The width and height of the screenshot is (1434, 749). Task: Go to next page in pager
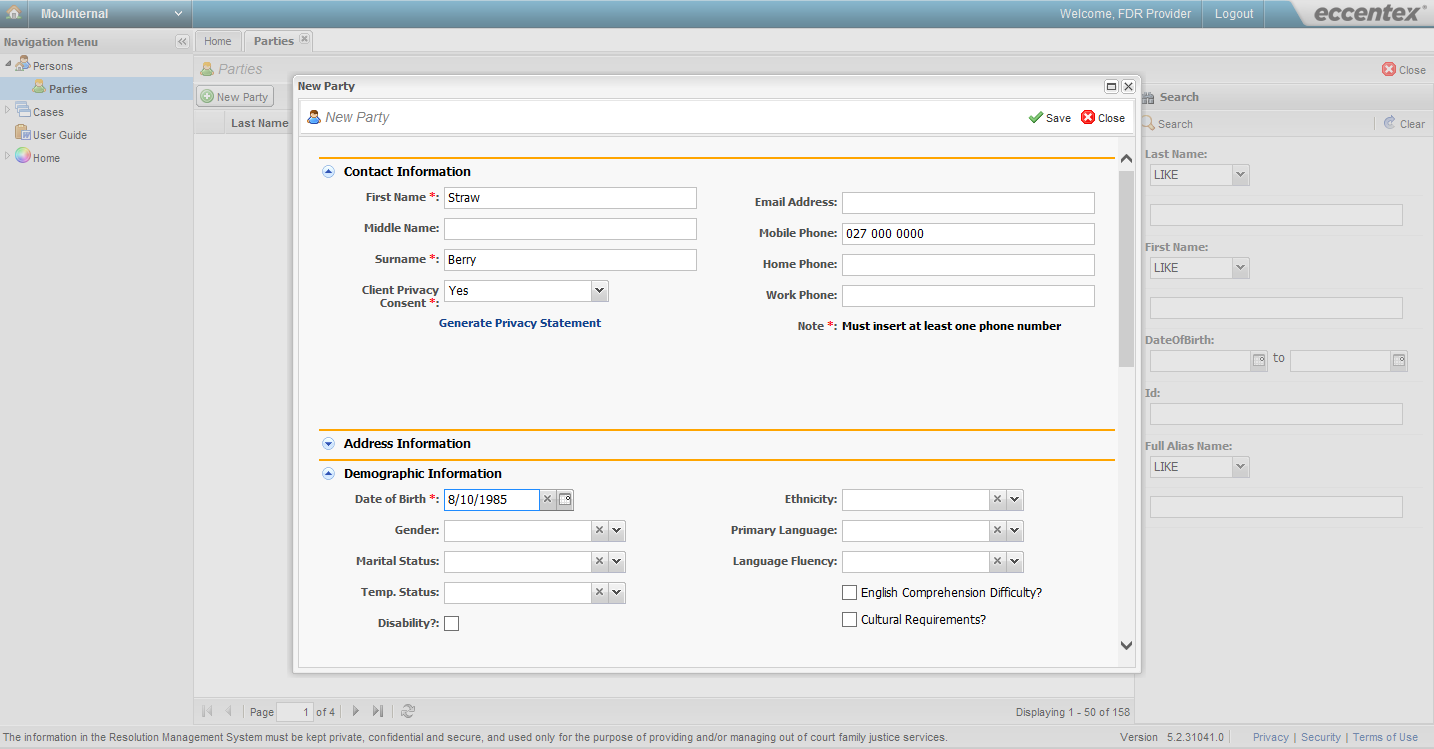355,711
